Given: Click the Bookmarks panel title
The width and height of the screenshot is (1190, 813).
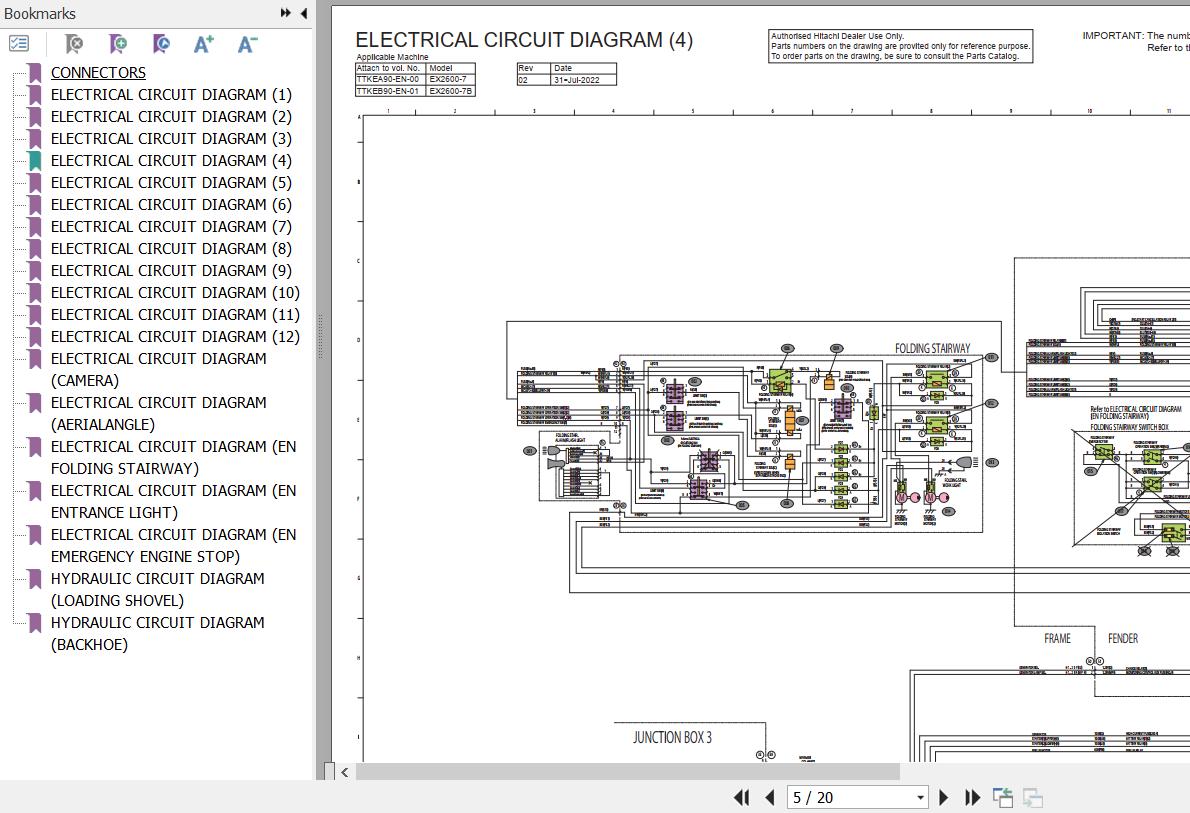Looking at the screenshot, I should 39,14.
